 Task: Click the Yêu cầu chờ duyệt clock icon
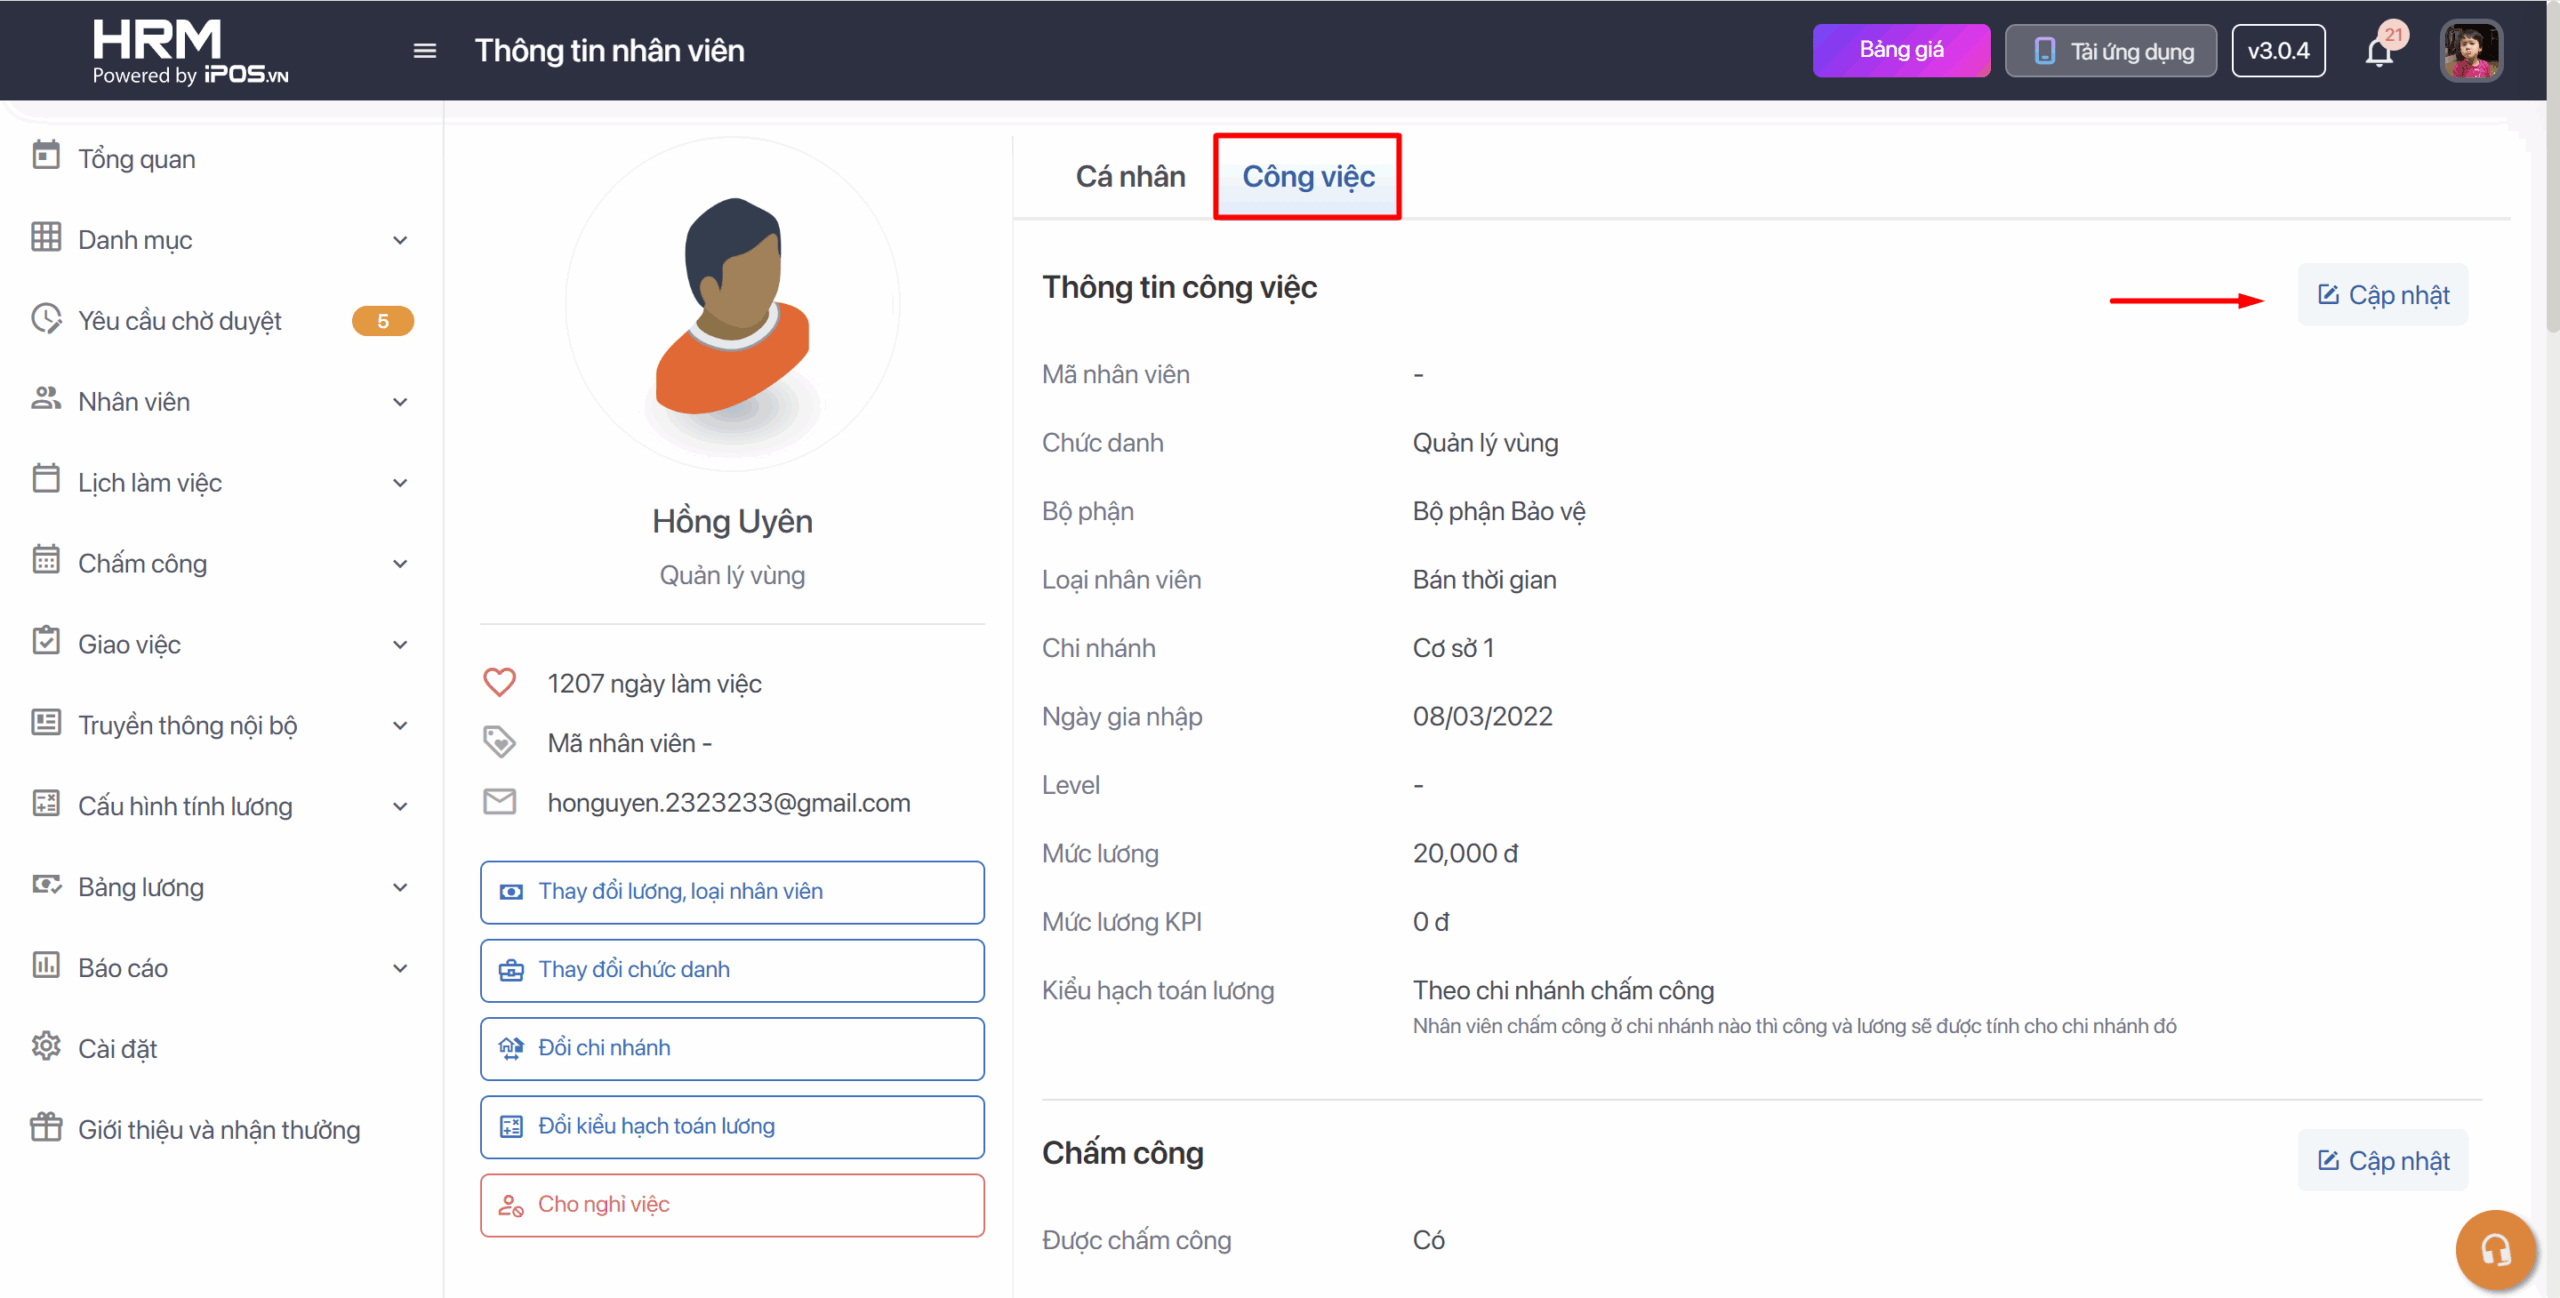(46, 319)
